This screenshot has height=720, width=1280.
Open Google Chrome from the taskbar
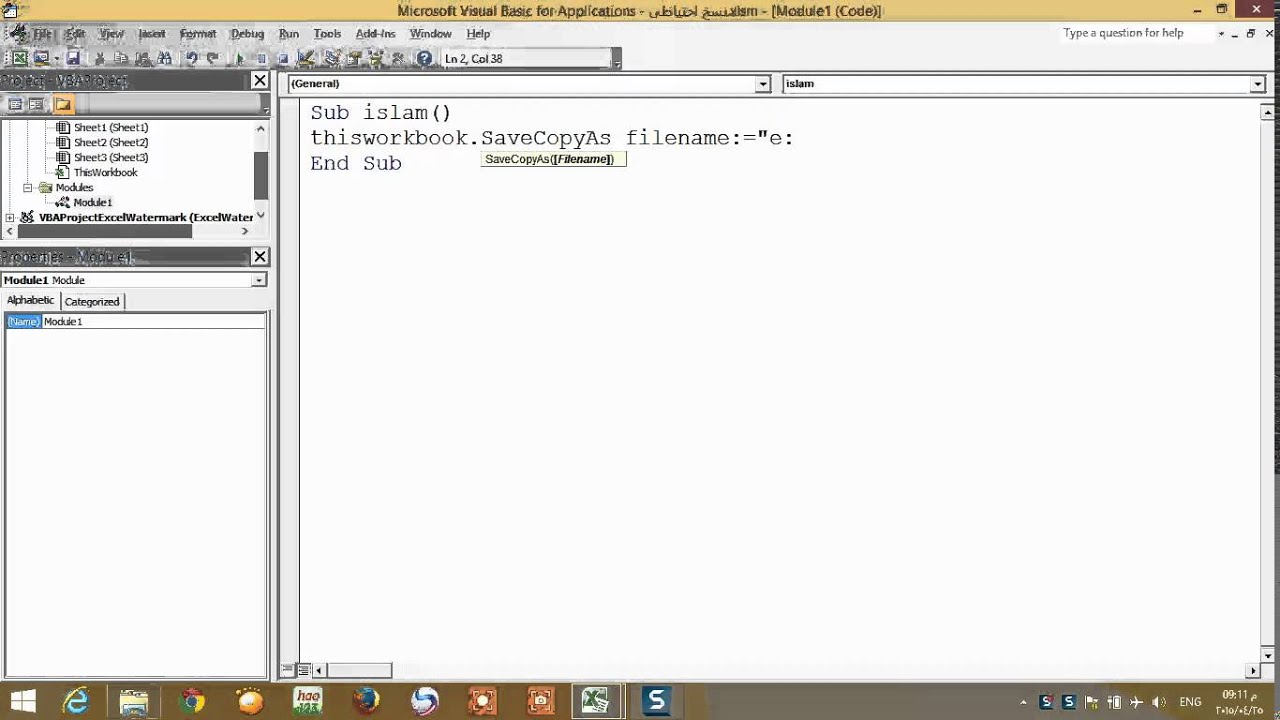(x=192, y=701)
